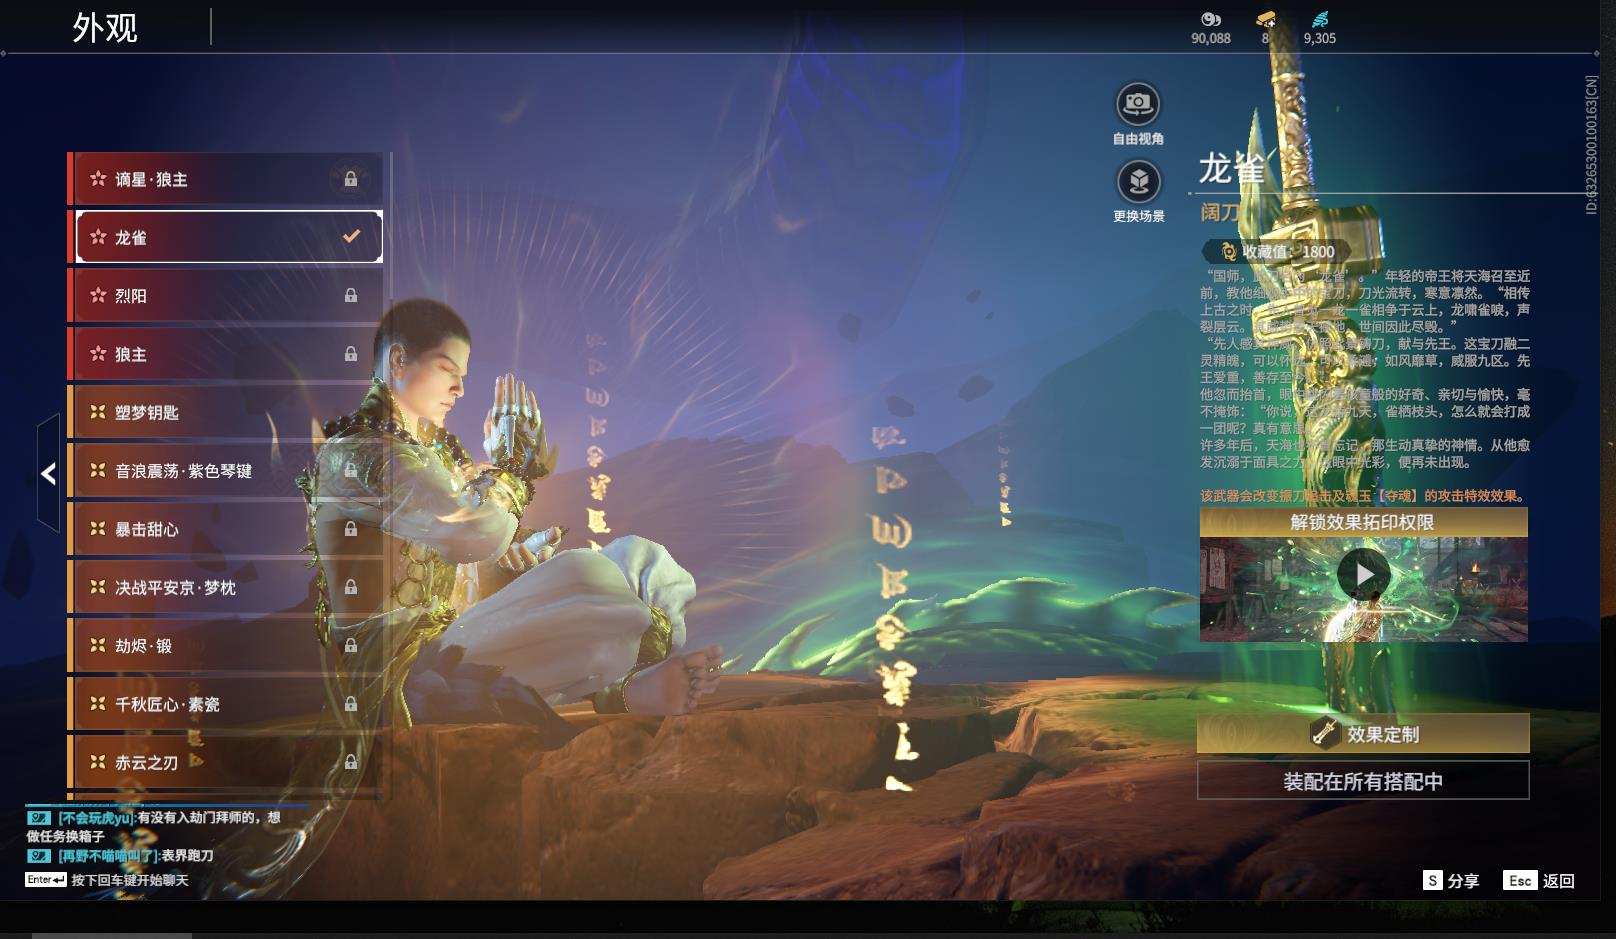Click the lock icon on 摘星·狼主
This screenshot has height=939, width=1616.
pyautogui.click(x=351, y=180)
